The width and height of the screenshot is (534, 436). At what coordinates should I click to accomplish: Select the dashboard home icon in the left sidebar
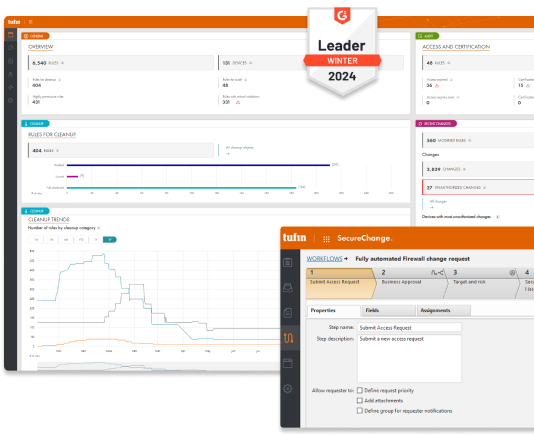(x=11, y=34)
